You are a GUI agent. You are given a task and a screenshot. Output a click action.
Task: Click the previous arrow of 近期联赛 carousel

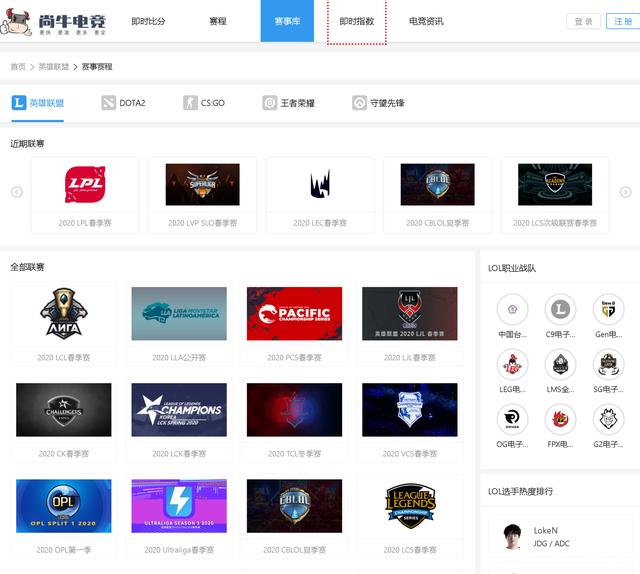pyautogui.click(x=17, y=192)
